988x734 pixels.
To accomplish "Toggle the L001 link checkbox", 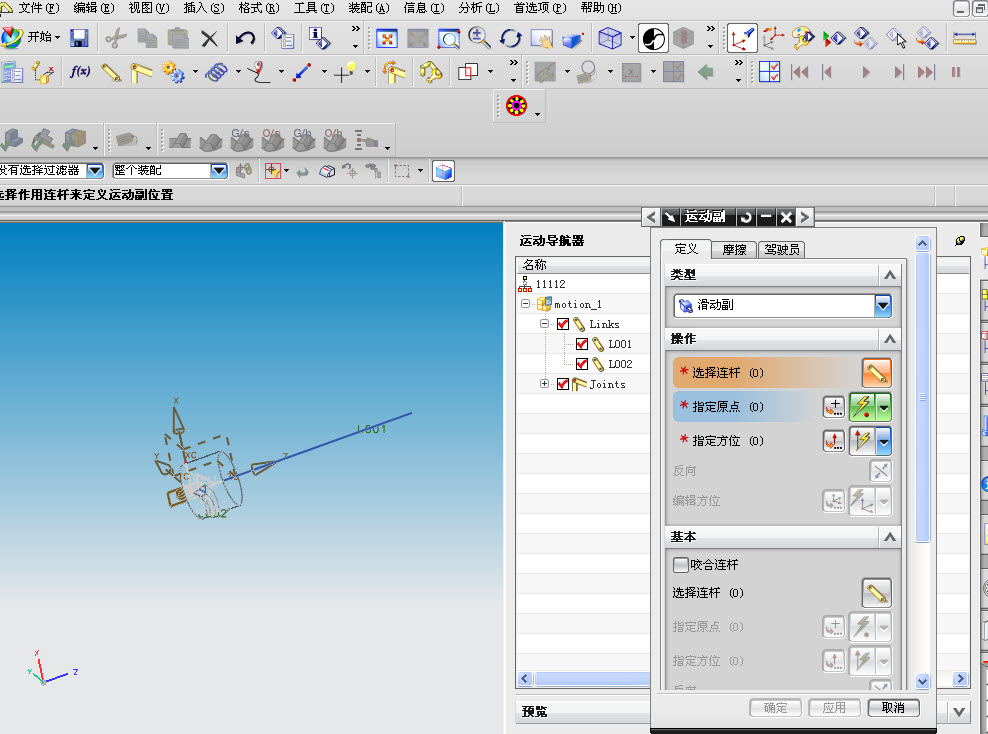I will (x=582, y=344).
